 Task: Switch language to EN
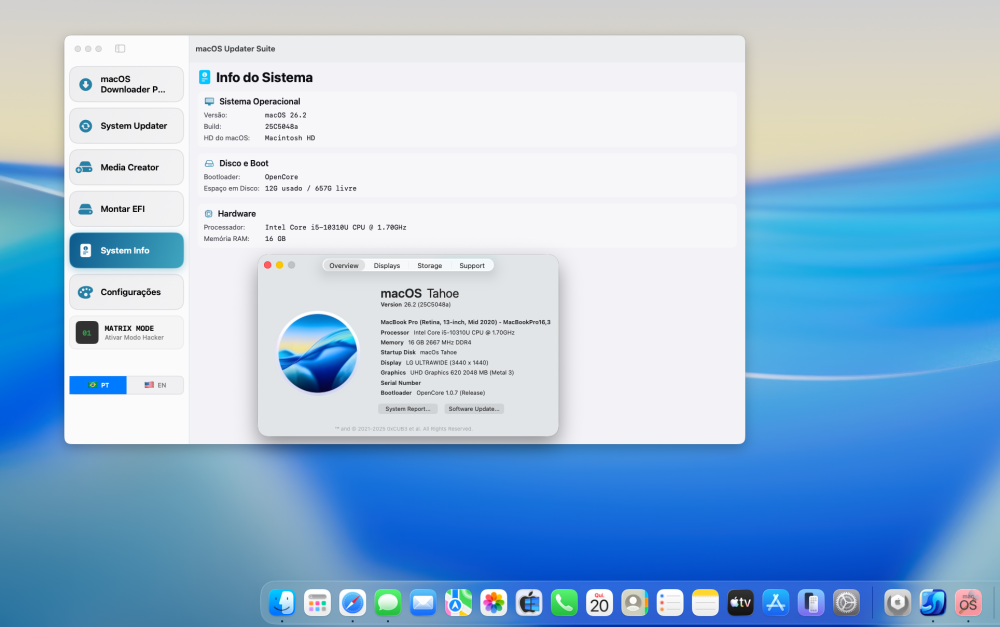click(x=155, y=385)
